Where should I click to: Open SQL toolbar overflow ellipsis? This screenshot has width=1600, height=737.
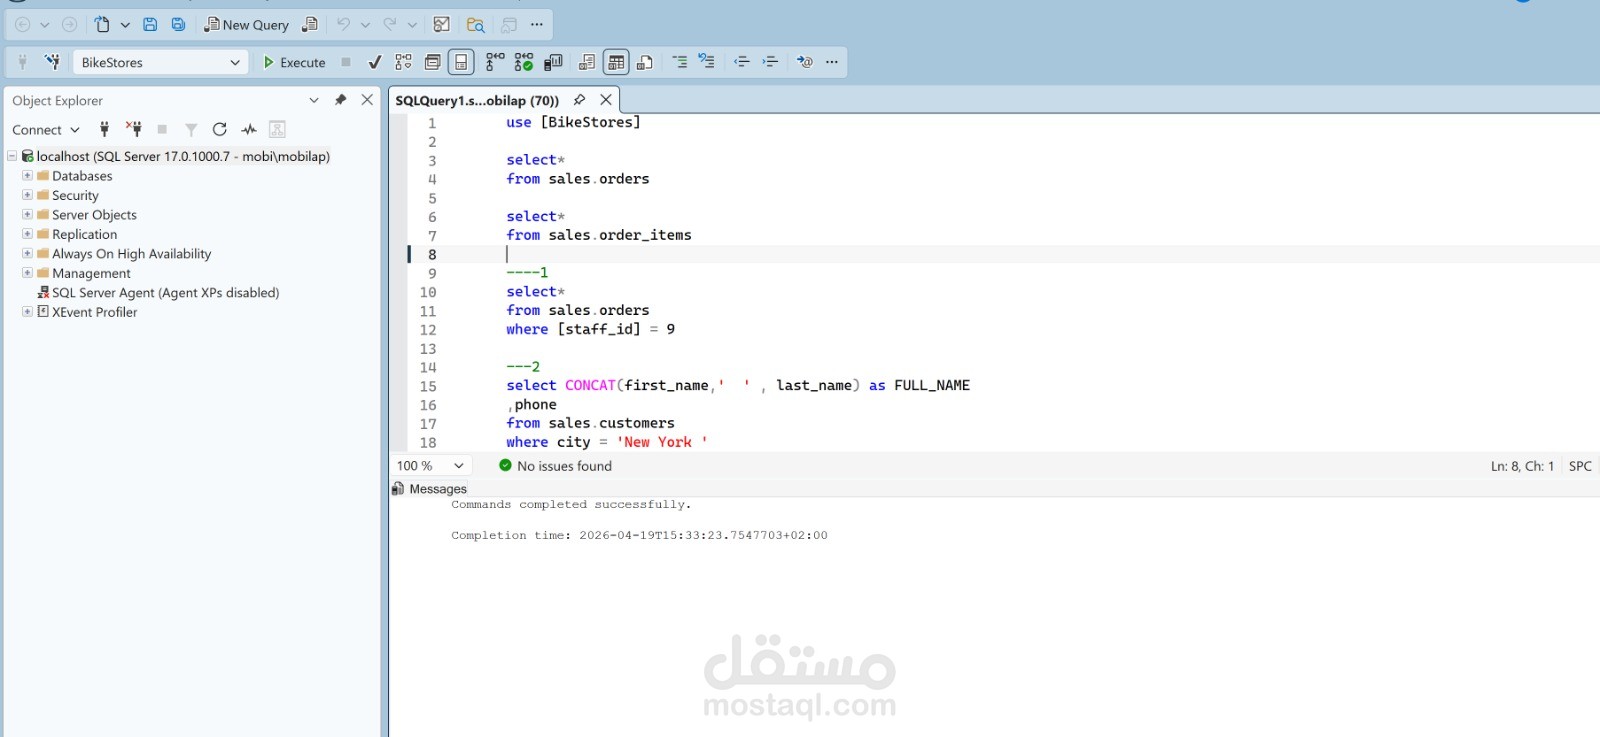tap(832, 62)
